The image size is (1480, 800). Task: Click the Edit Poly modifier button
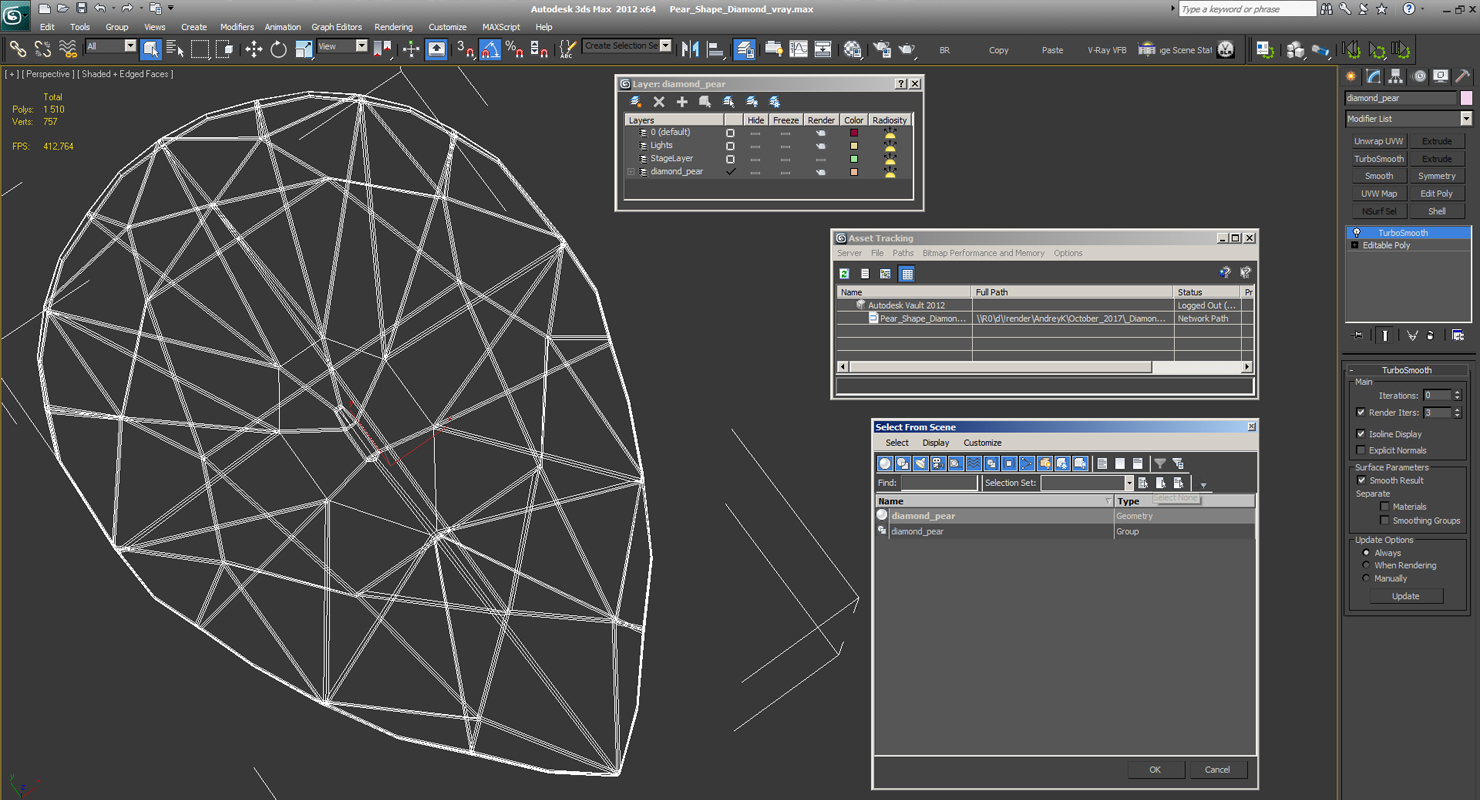(x=1437, y=194)
